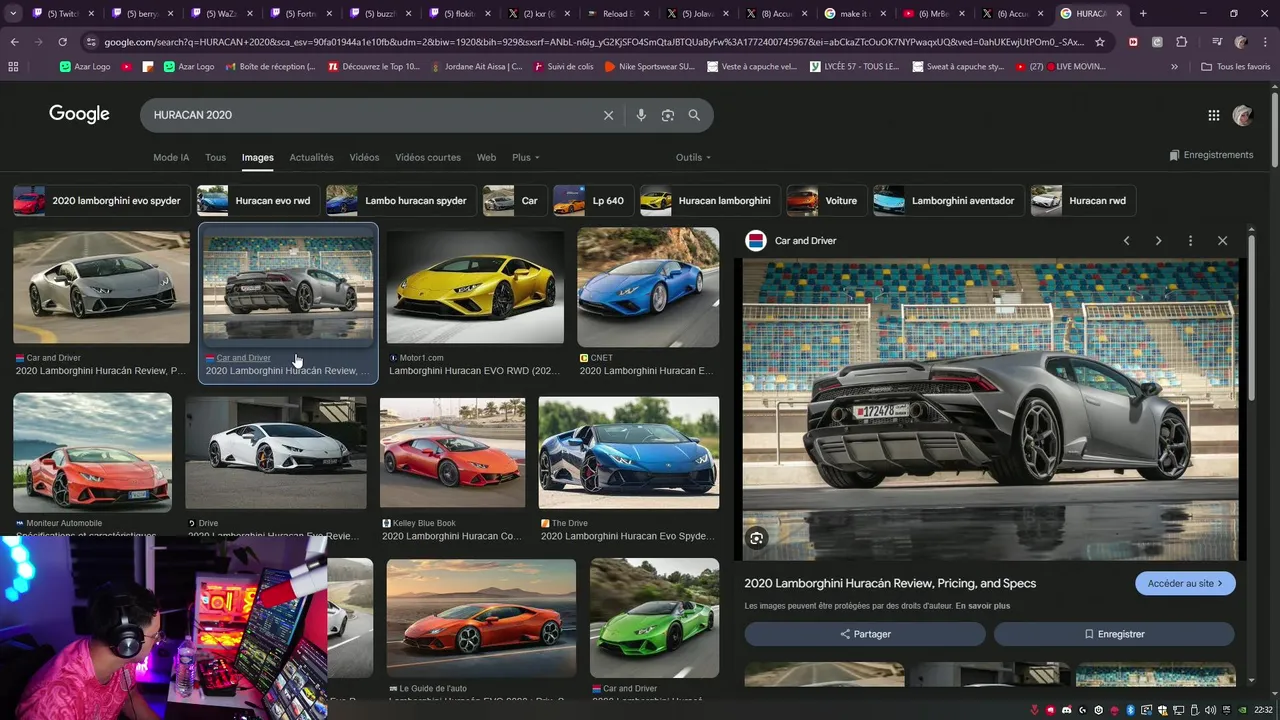The width and height of the screenshot is (1280, 720).
Task: Open Google Lens image search icon
Action: tap(668, 115)
